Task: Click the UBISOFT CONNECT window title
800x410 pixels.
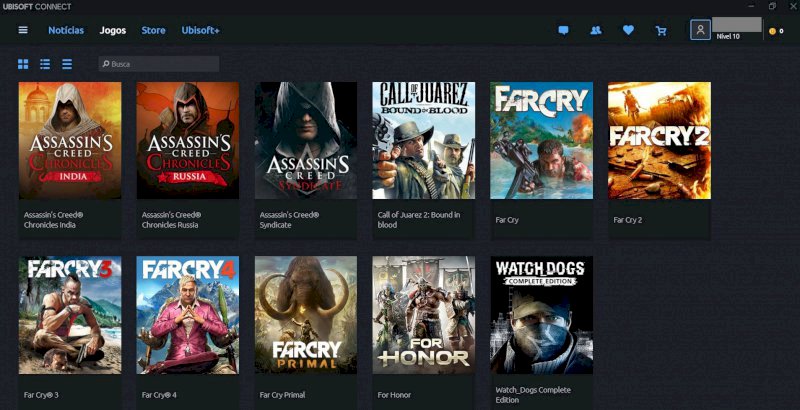Action: (x=37, y=7)
